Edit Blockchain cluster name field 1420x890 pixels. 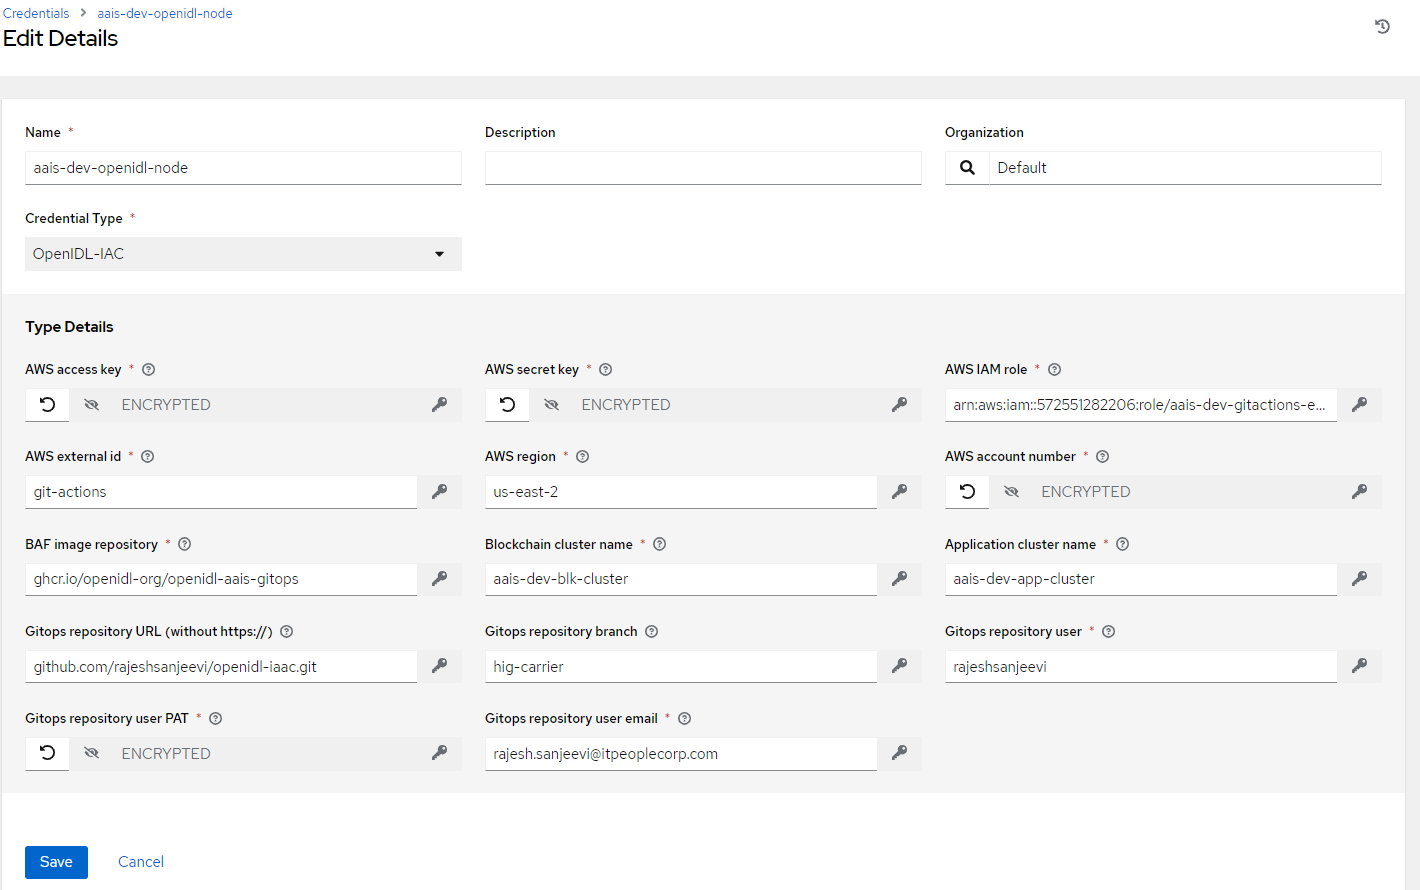(x=681, y=579)
